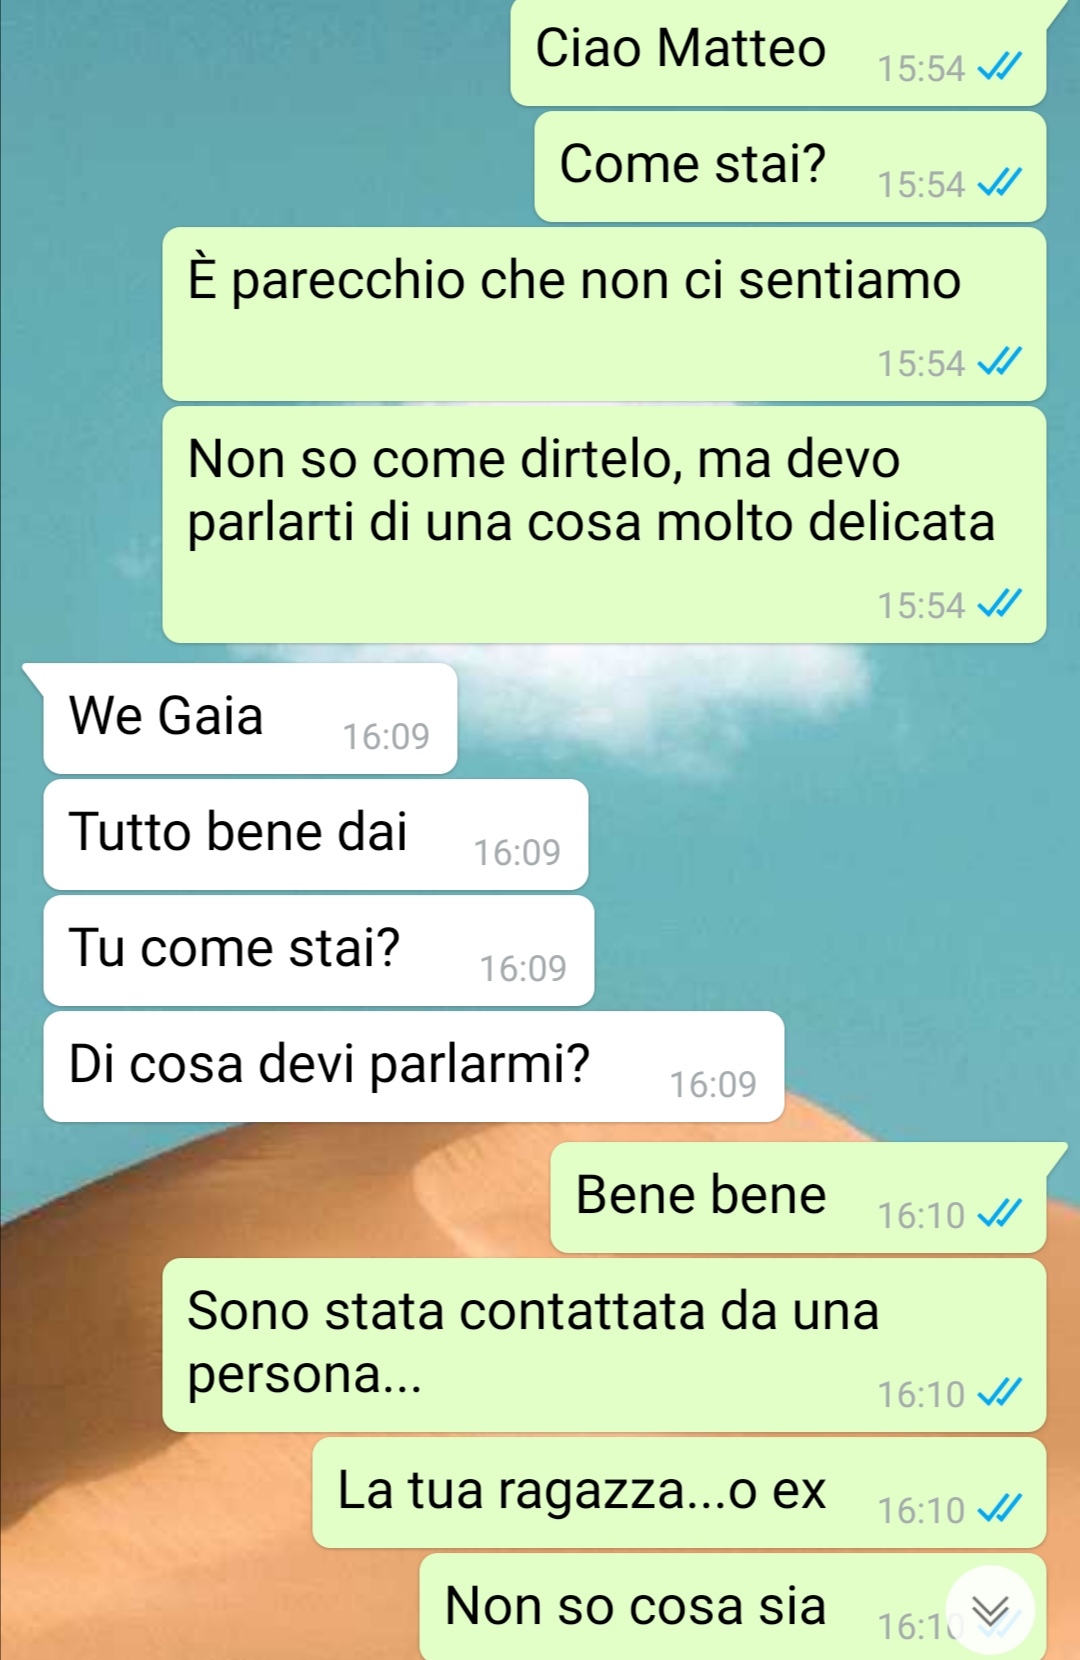Tap read ticks beside 'Bene bene'
This screenshot has width=1080, height=1660.
click(x=999, y=1215)
